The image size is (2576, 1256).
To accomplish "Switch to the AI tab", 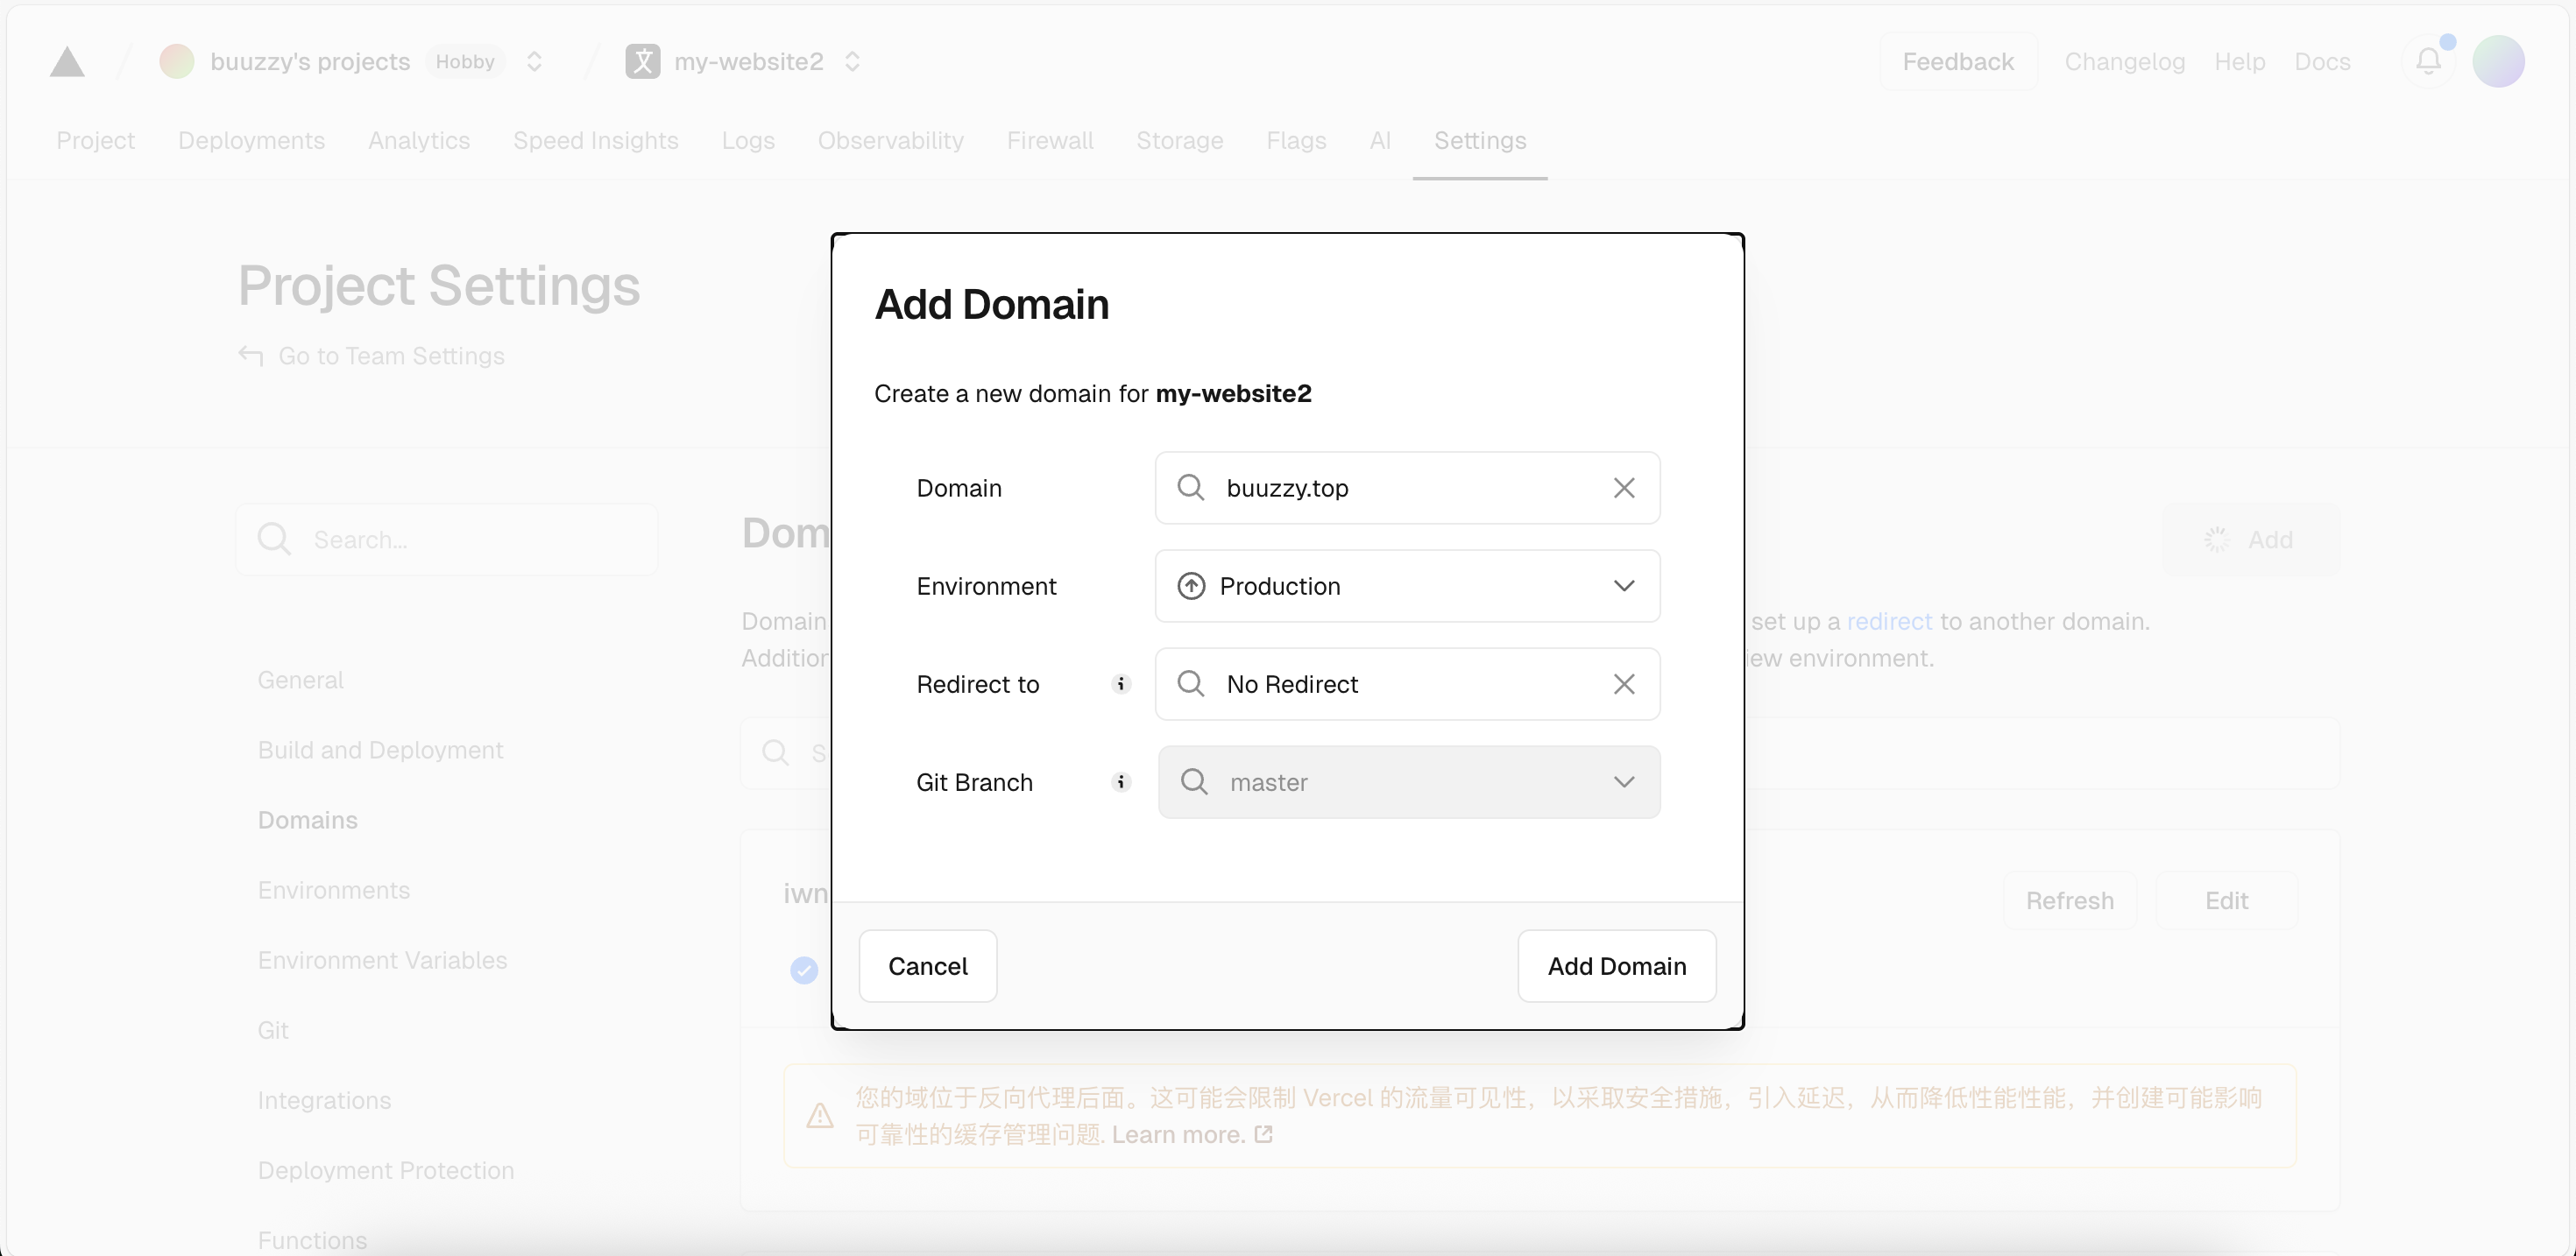I will coord(1380,141).
